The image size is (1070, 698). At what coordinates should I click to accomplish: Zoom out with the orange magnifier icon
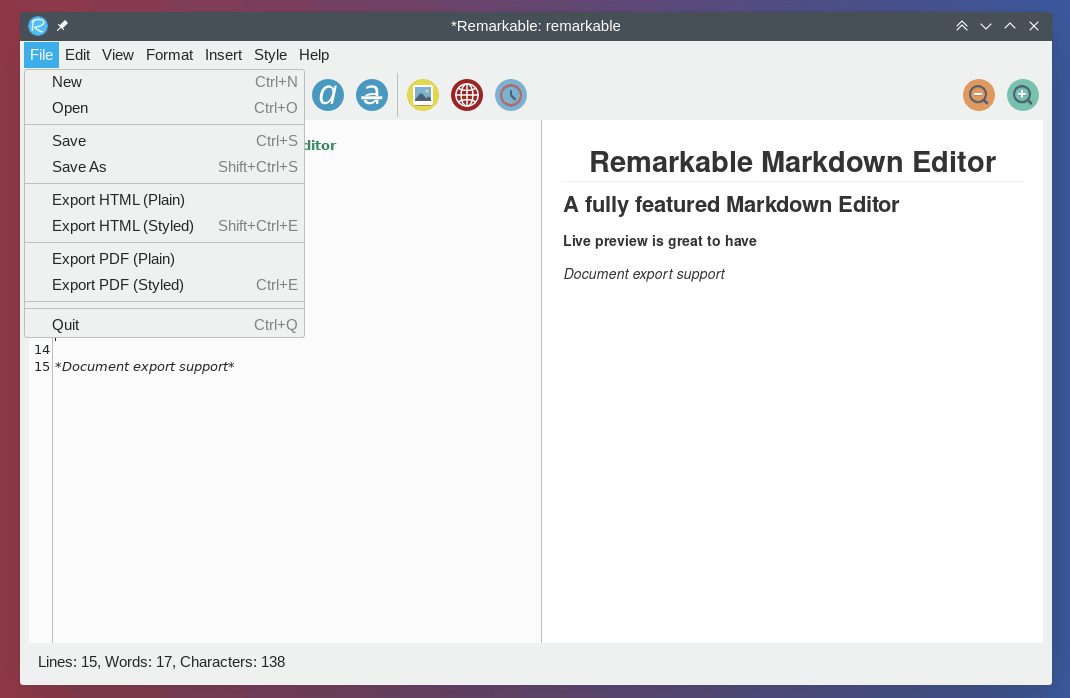coord(979,95)
